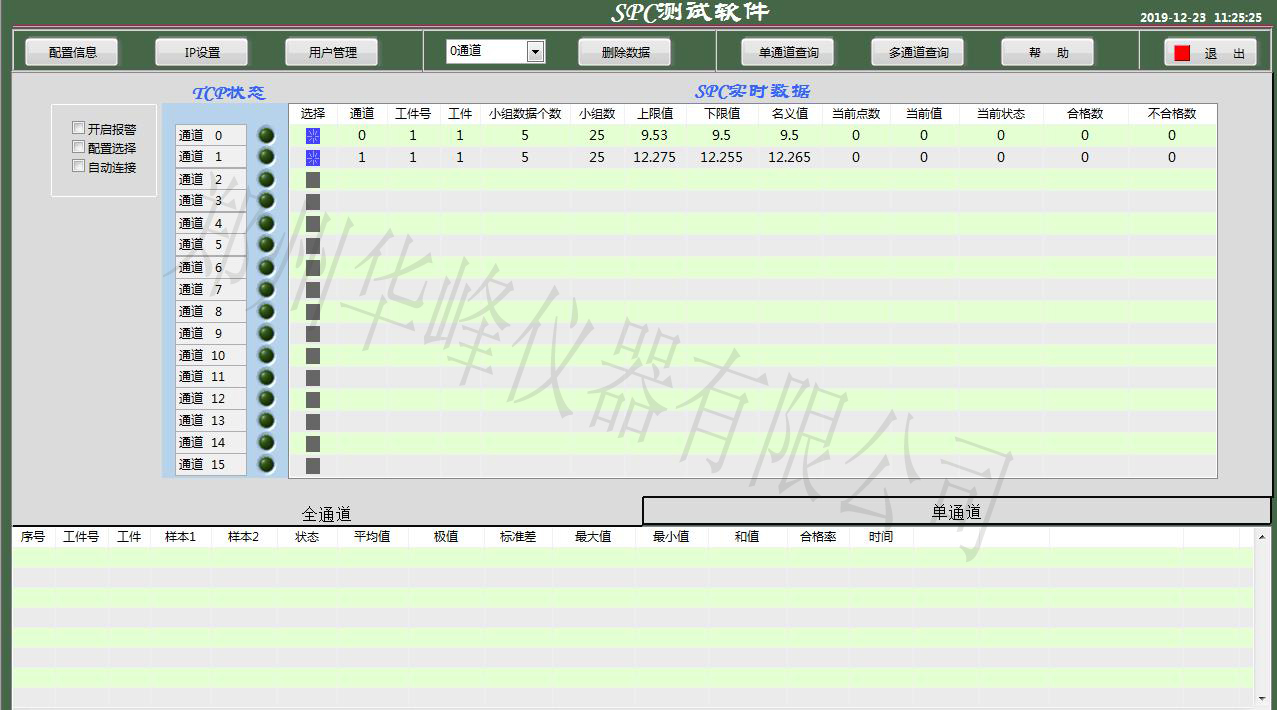1277x710 pixels.
Task: Switch to the 全通道 tab
Action: coord(326,514)
